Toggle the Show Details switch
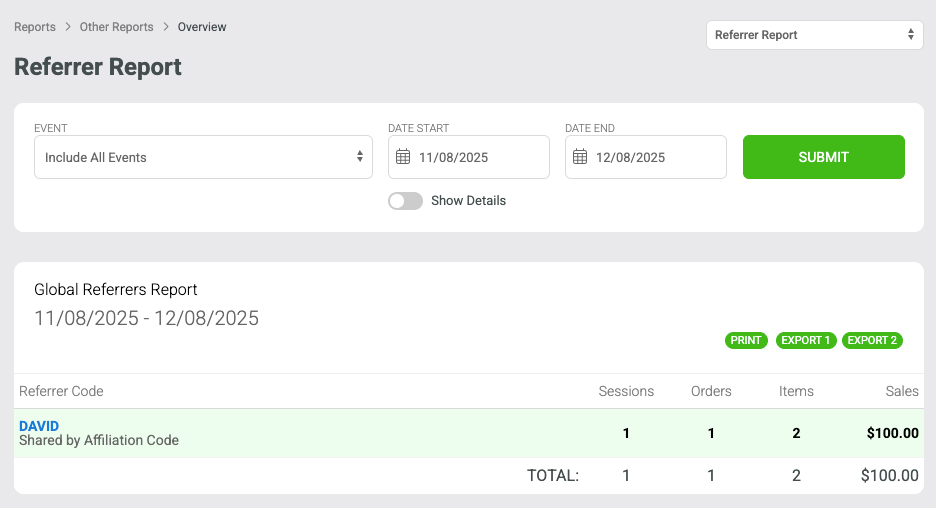Screen dimensions: 936x508 [x=405, y=201]
